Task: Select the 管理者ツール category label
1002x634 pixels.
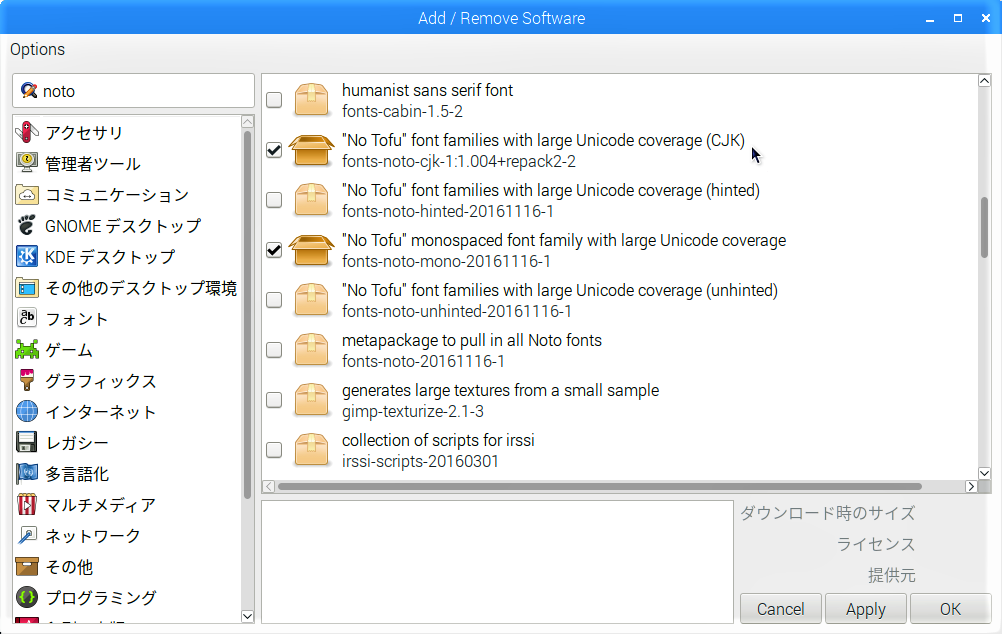Action: click(93, 164)
